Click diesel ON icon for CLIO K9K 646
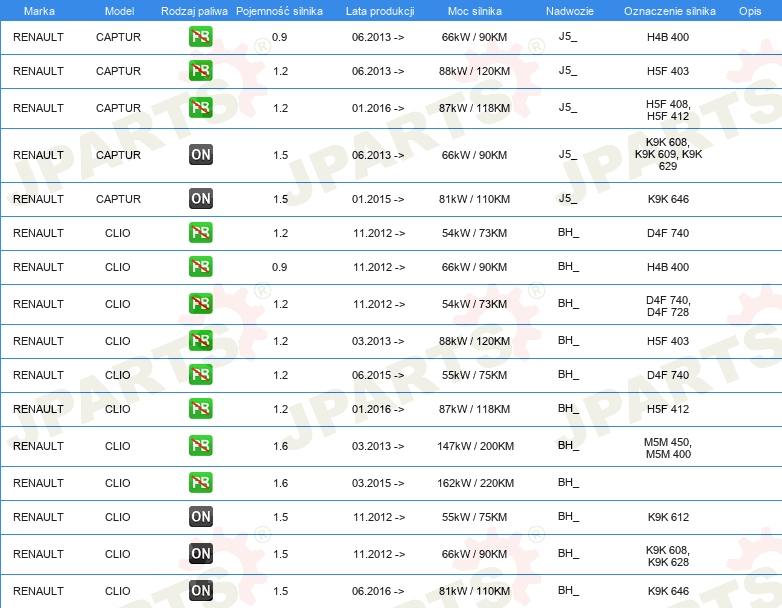The height and width of the screenshot is (608, 782). tap(200, 591)
